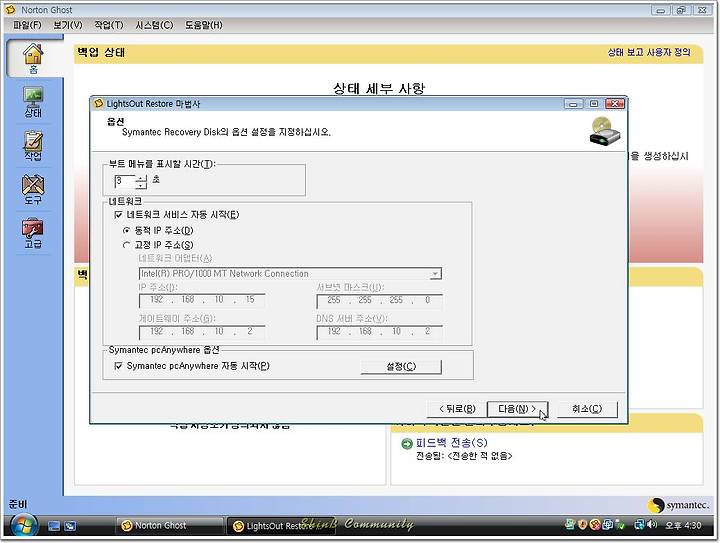Viewport: 720px width, 543px height.
Task: Increase boot menu time with up arrow
Action: pos(141,178)
